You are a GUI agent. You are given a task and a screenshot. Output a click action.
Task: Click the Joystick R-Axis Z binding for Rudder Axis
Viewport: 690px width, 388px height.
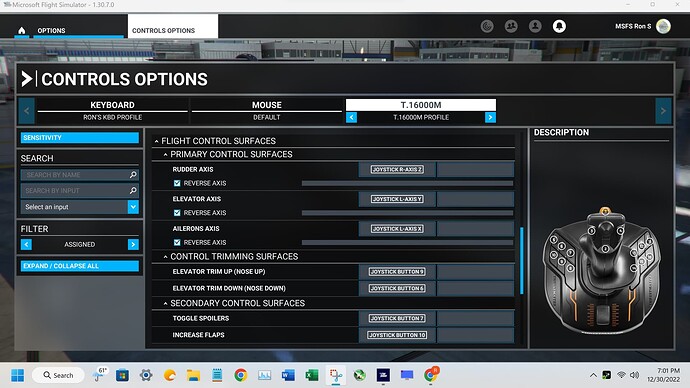(397, 169)
